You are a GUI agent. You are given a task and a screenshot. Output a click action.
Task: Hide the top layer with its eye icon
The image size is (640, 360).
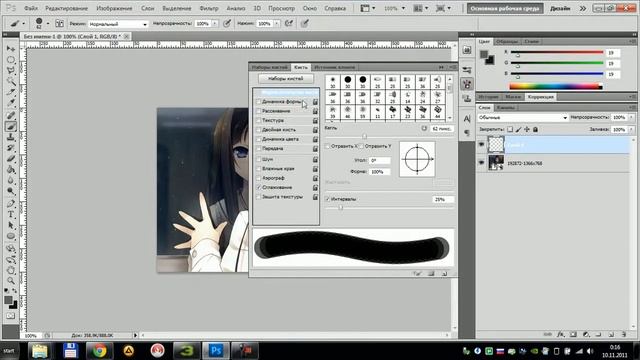(x=482, y=144)
